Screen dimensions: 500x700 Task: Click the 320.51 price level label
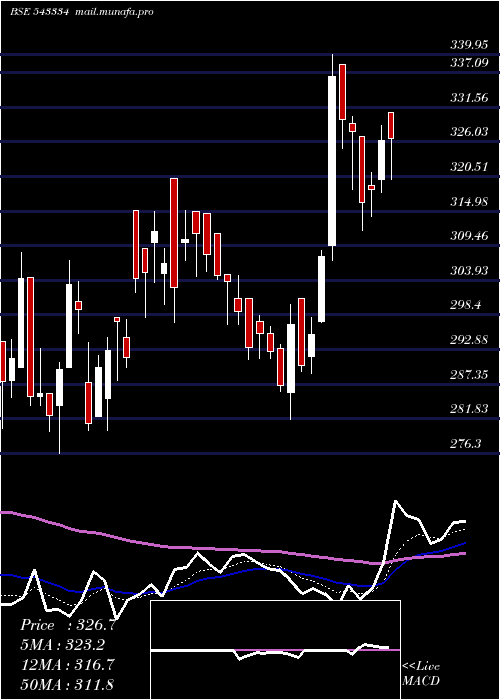tap(469, 167)
